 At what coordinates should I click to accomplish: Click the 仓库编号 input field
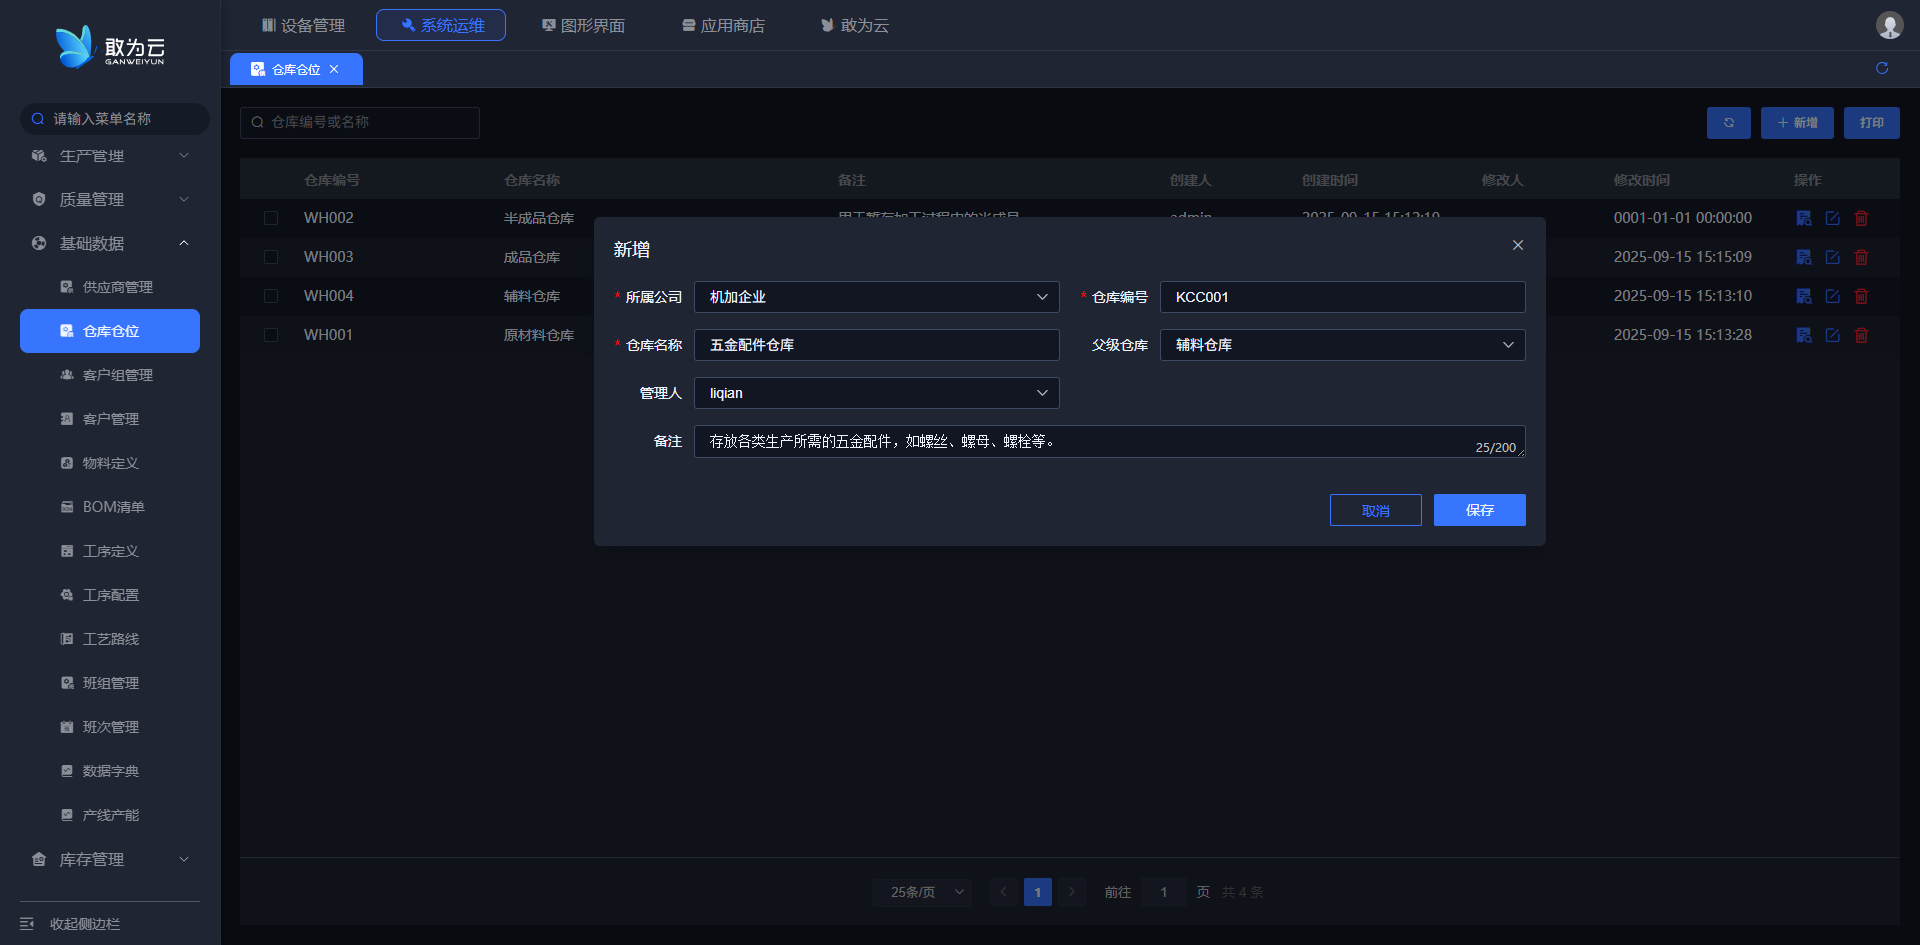click(1342, 297)
